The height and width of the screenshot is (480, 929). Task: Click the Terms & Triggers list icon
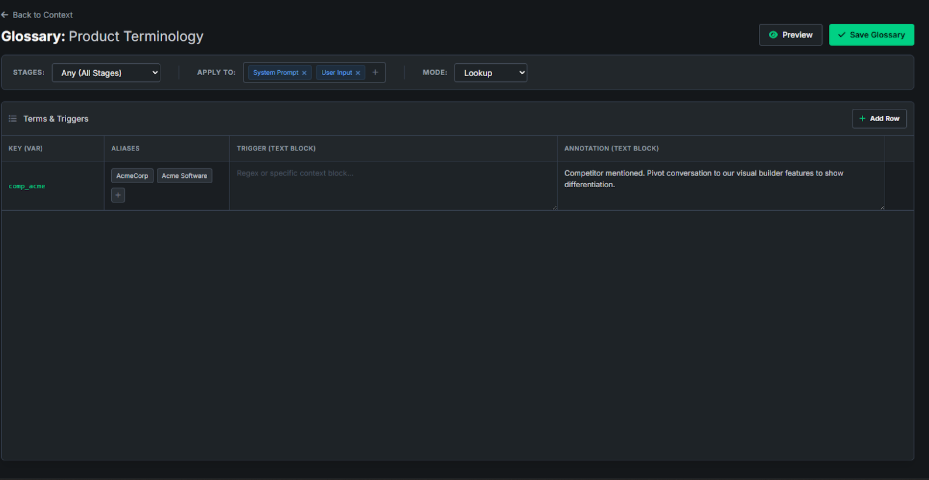pos(13,119)
